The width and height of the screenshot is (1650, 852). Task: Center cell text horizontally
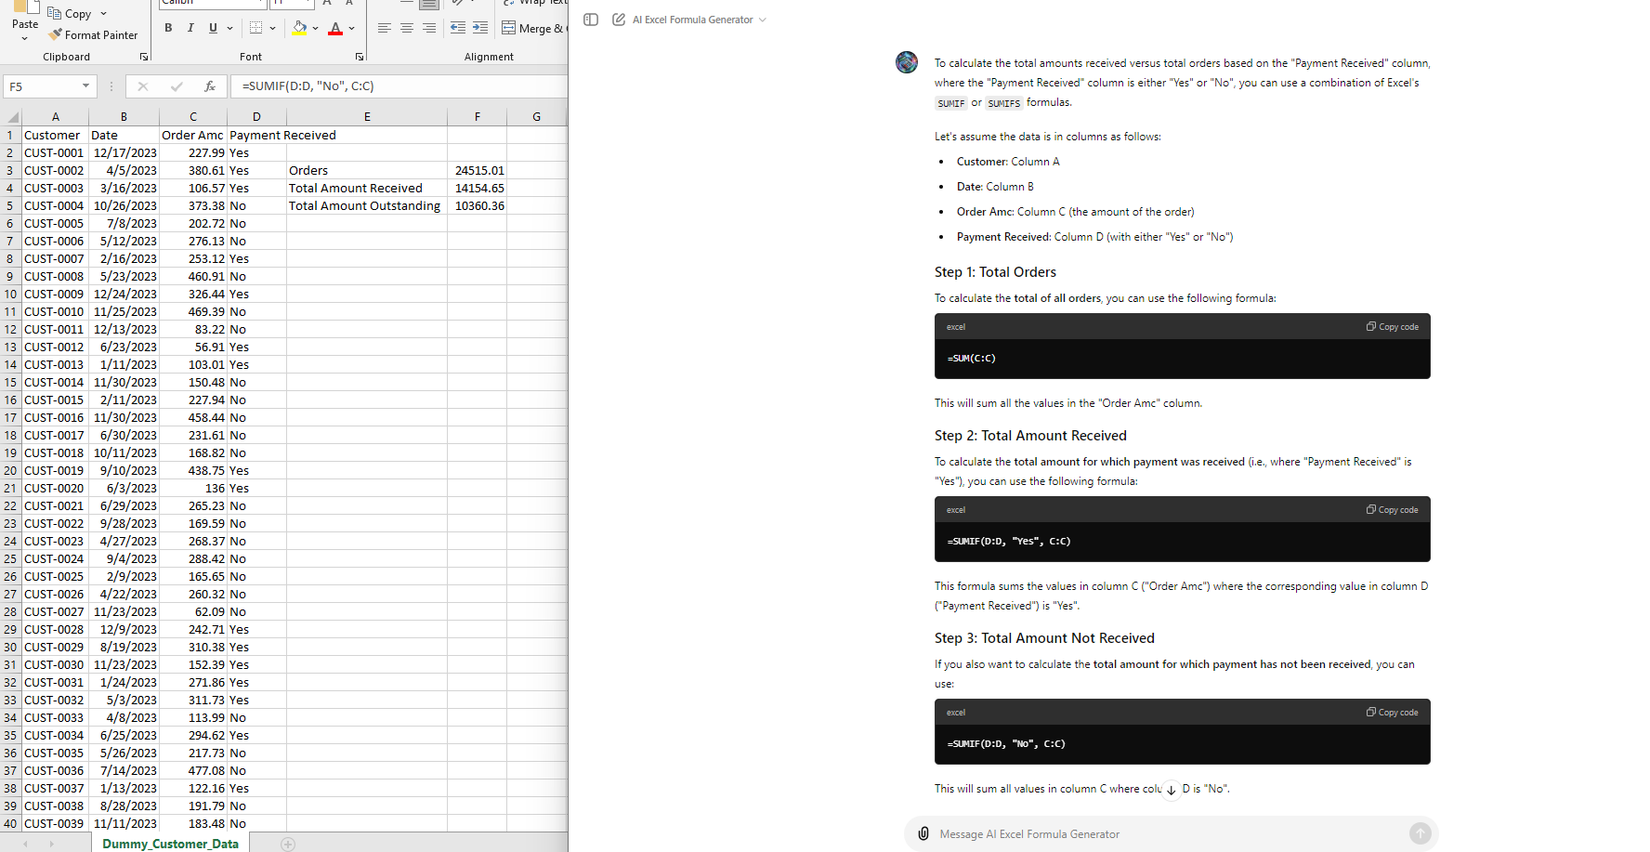(406, 28)
